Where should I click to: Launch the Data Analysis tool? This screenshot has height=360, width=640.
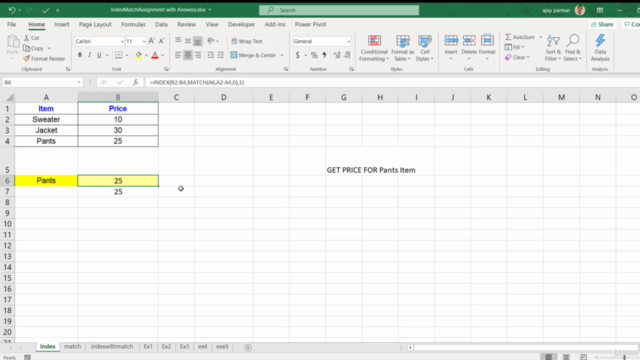[600, 48]
